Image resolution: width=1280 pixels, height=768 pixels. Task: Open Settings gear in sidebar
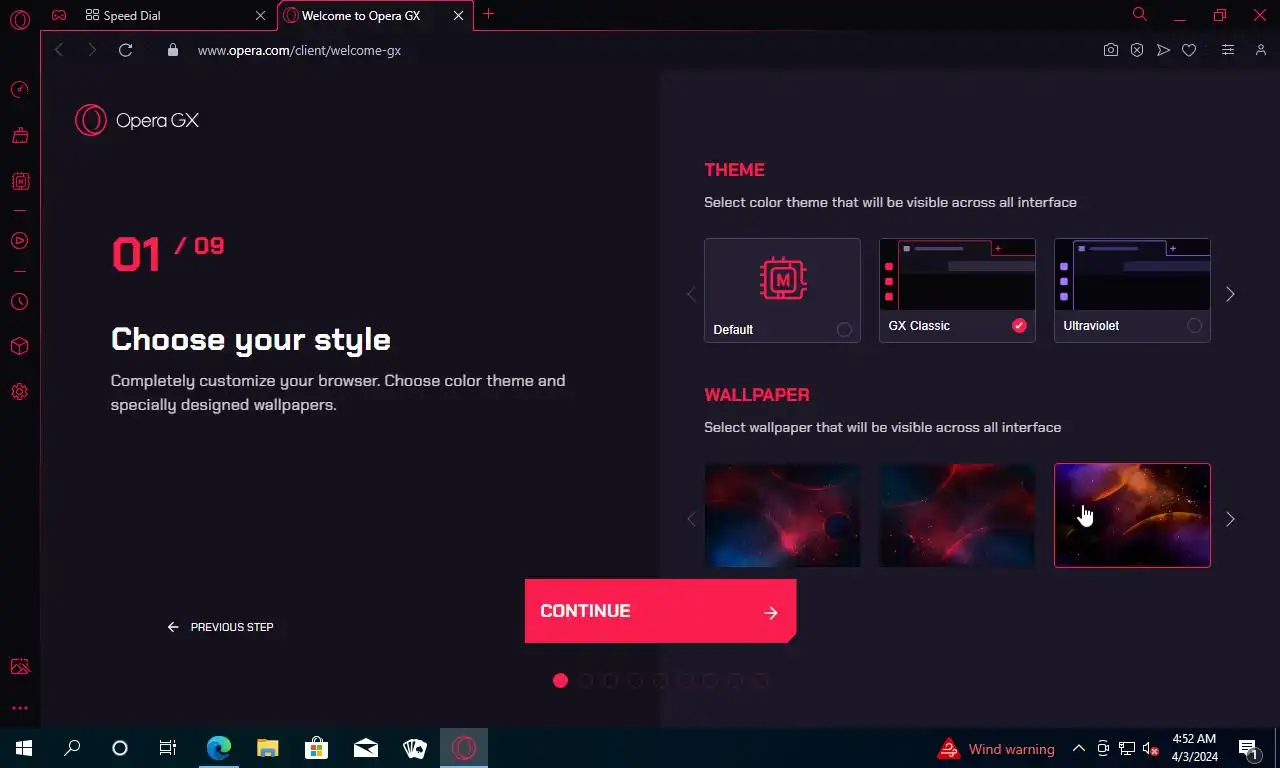click(x=19, y=392)
